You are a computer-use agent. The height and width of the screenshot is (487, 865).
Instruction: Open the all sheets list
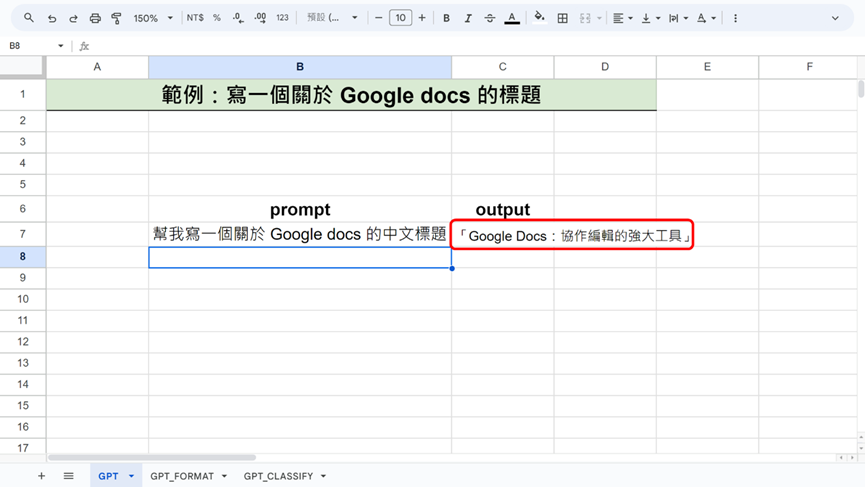68,476
